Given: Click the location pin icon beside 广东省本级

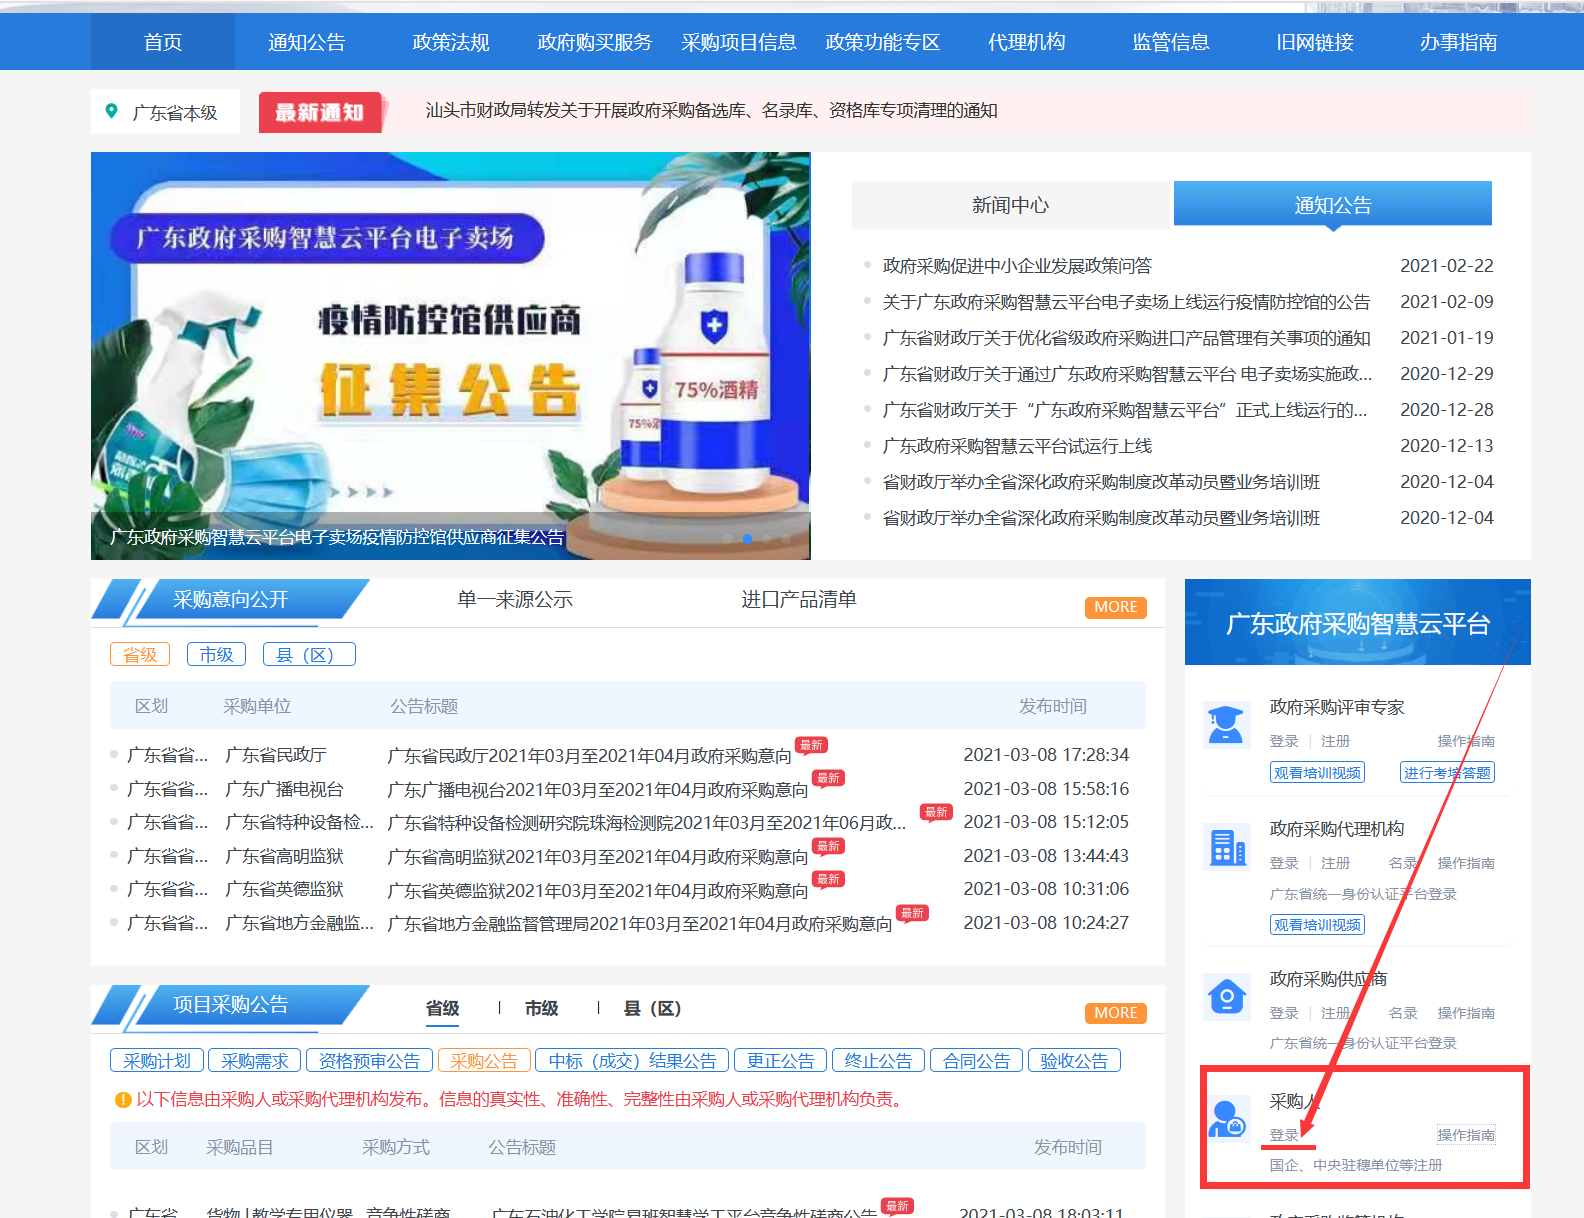Looking at the screenshot, I should pyautogui.click(x=112, y=111).
